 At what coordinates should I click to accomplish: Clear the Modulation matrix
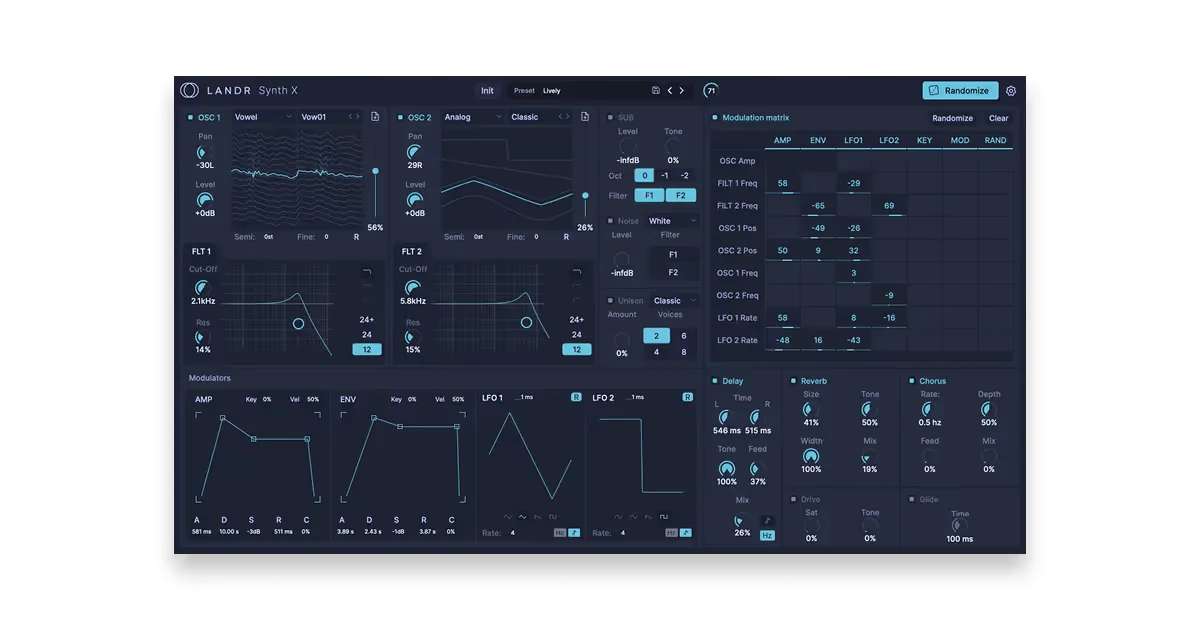tap(999, 118)
